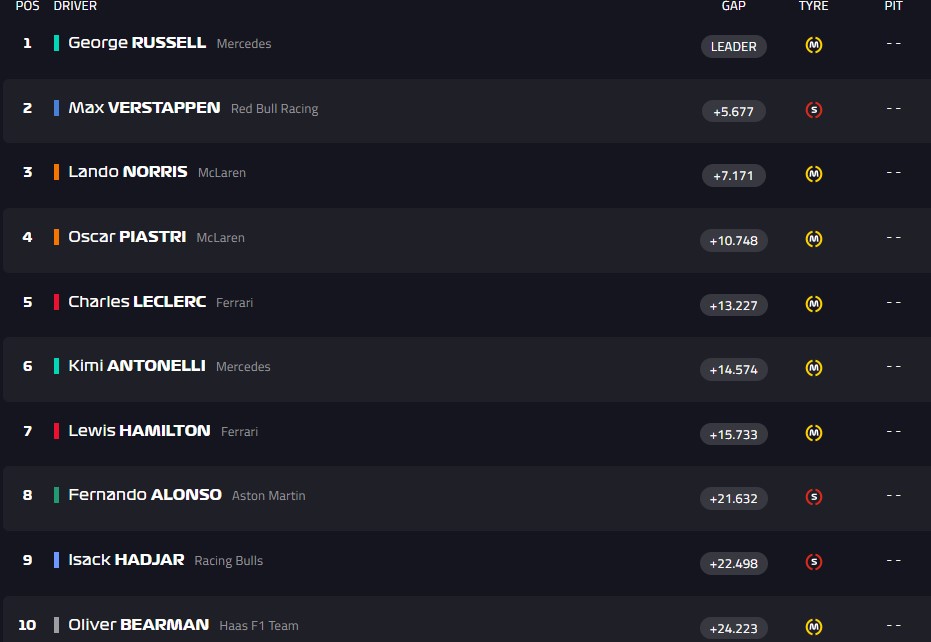The height and width of the screenshot is (642, 931).
Task: Click Fernando Alonso's soft tyre icon
Action: 814,497
